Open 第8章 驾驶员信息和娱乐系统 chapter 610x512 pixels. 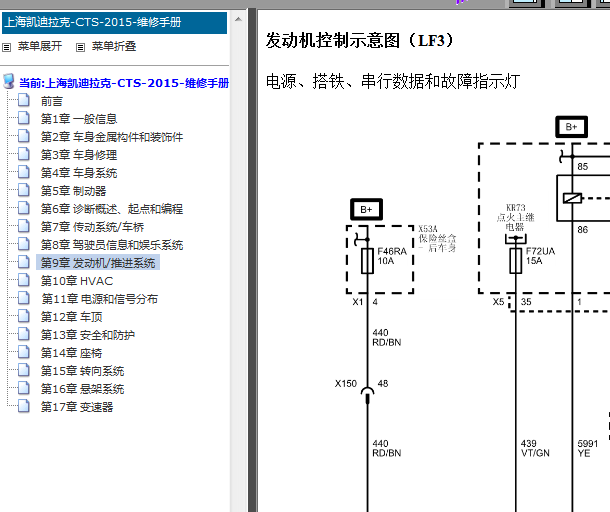coord(112,245)
